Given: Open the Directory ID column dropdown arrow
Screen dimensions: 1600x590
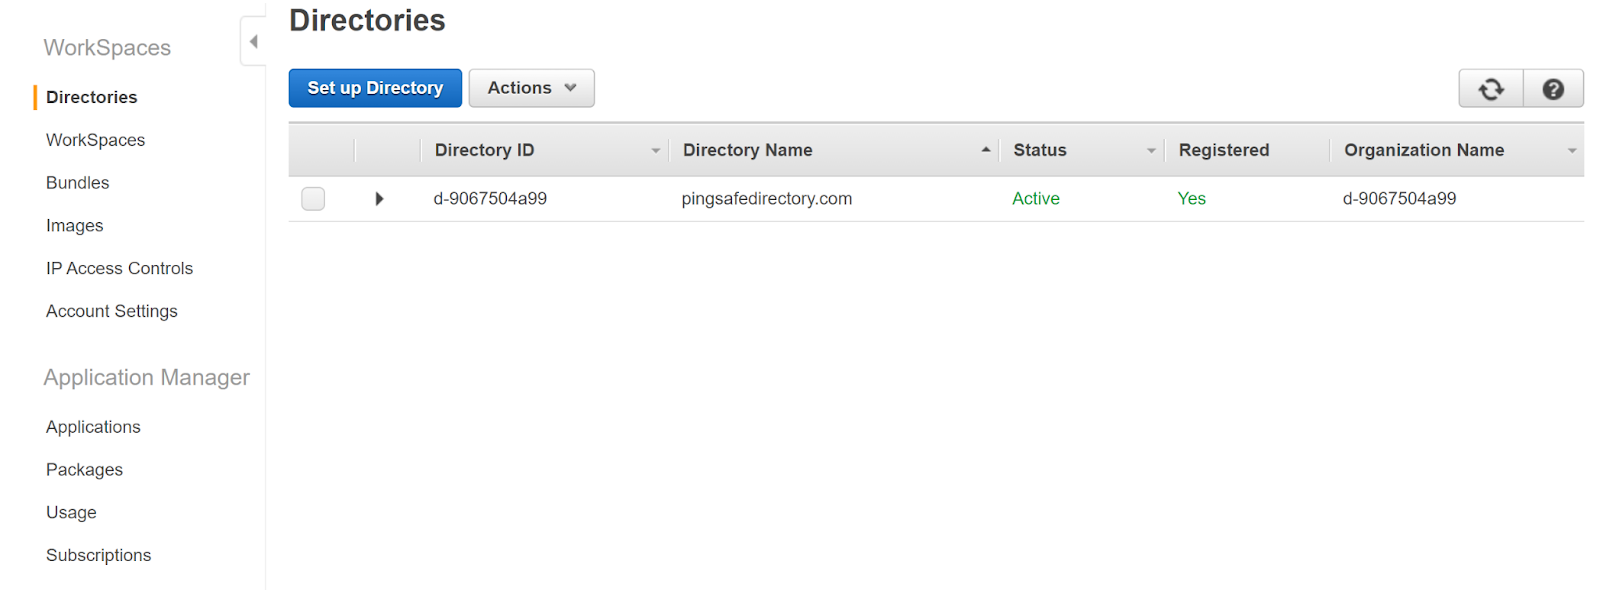Looking at the screenshot, I should click(x=656, y=151).
